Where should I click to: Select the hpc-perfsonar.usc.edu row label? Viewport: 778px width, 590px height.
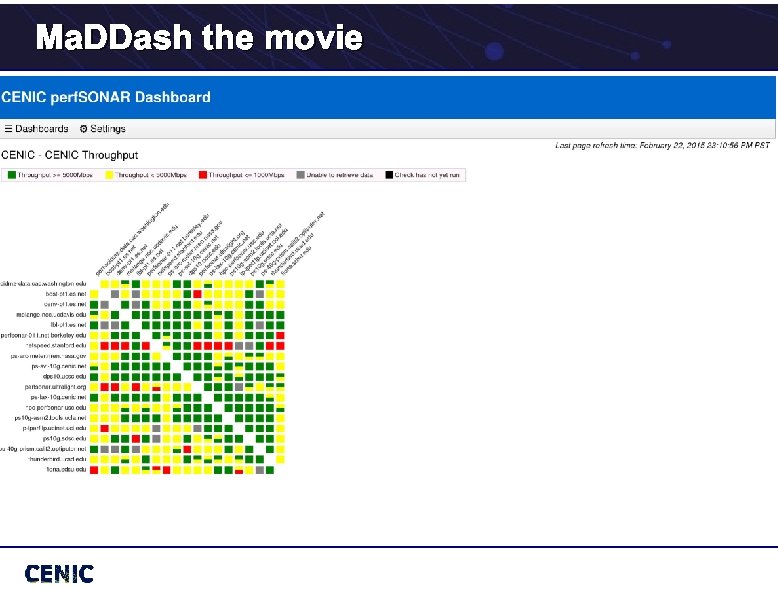tap(56, 407)
